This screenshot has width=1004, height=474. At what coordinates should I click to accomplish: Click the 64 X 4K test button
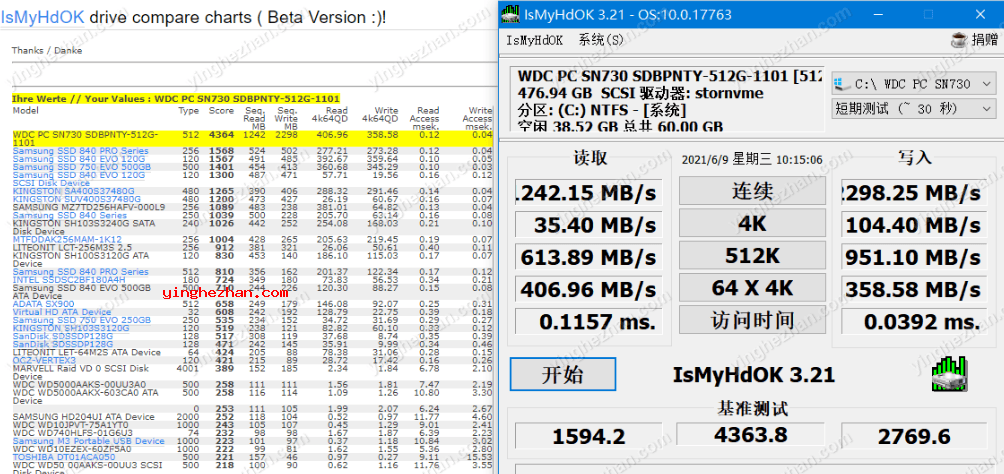pos(752,289)
